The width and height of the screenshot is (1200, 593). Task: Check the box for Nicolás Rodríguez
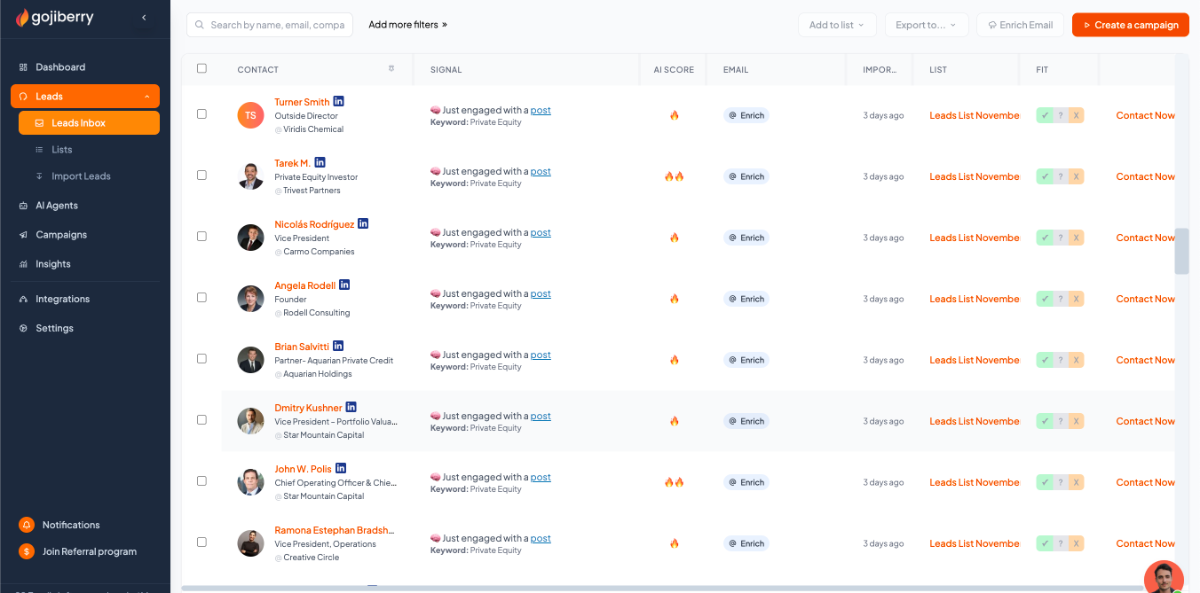pos(202,237)
